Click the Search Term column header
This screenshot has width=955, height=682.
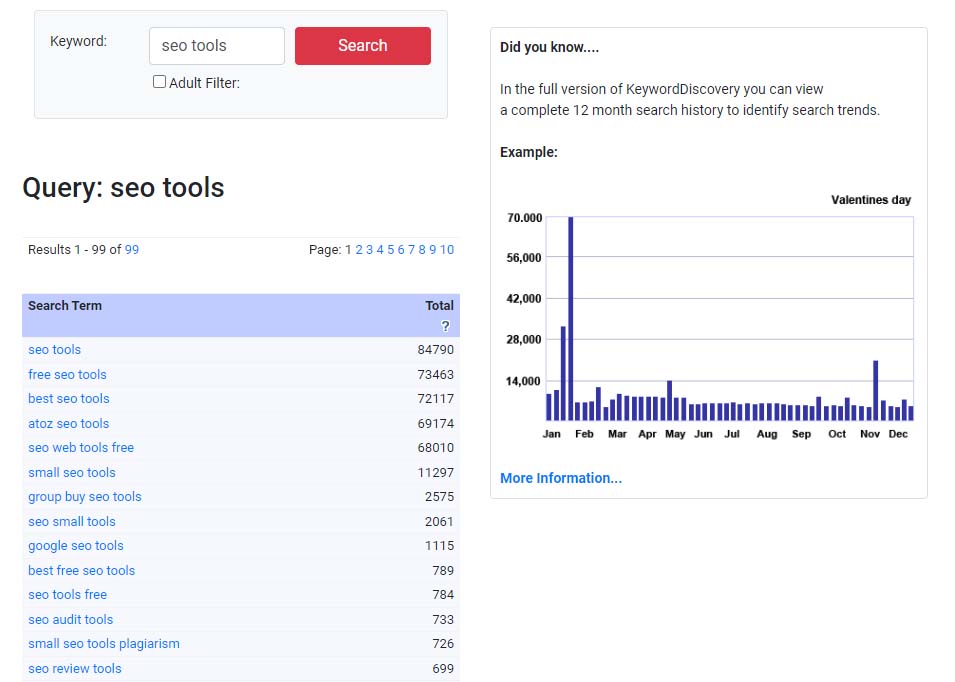(65, 306)
